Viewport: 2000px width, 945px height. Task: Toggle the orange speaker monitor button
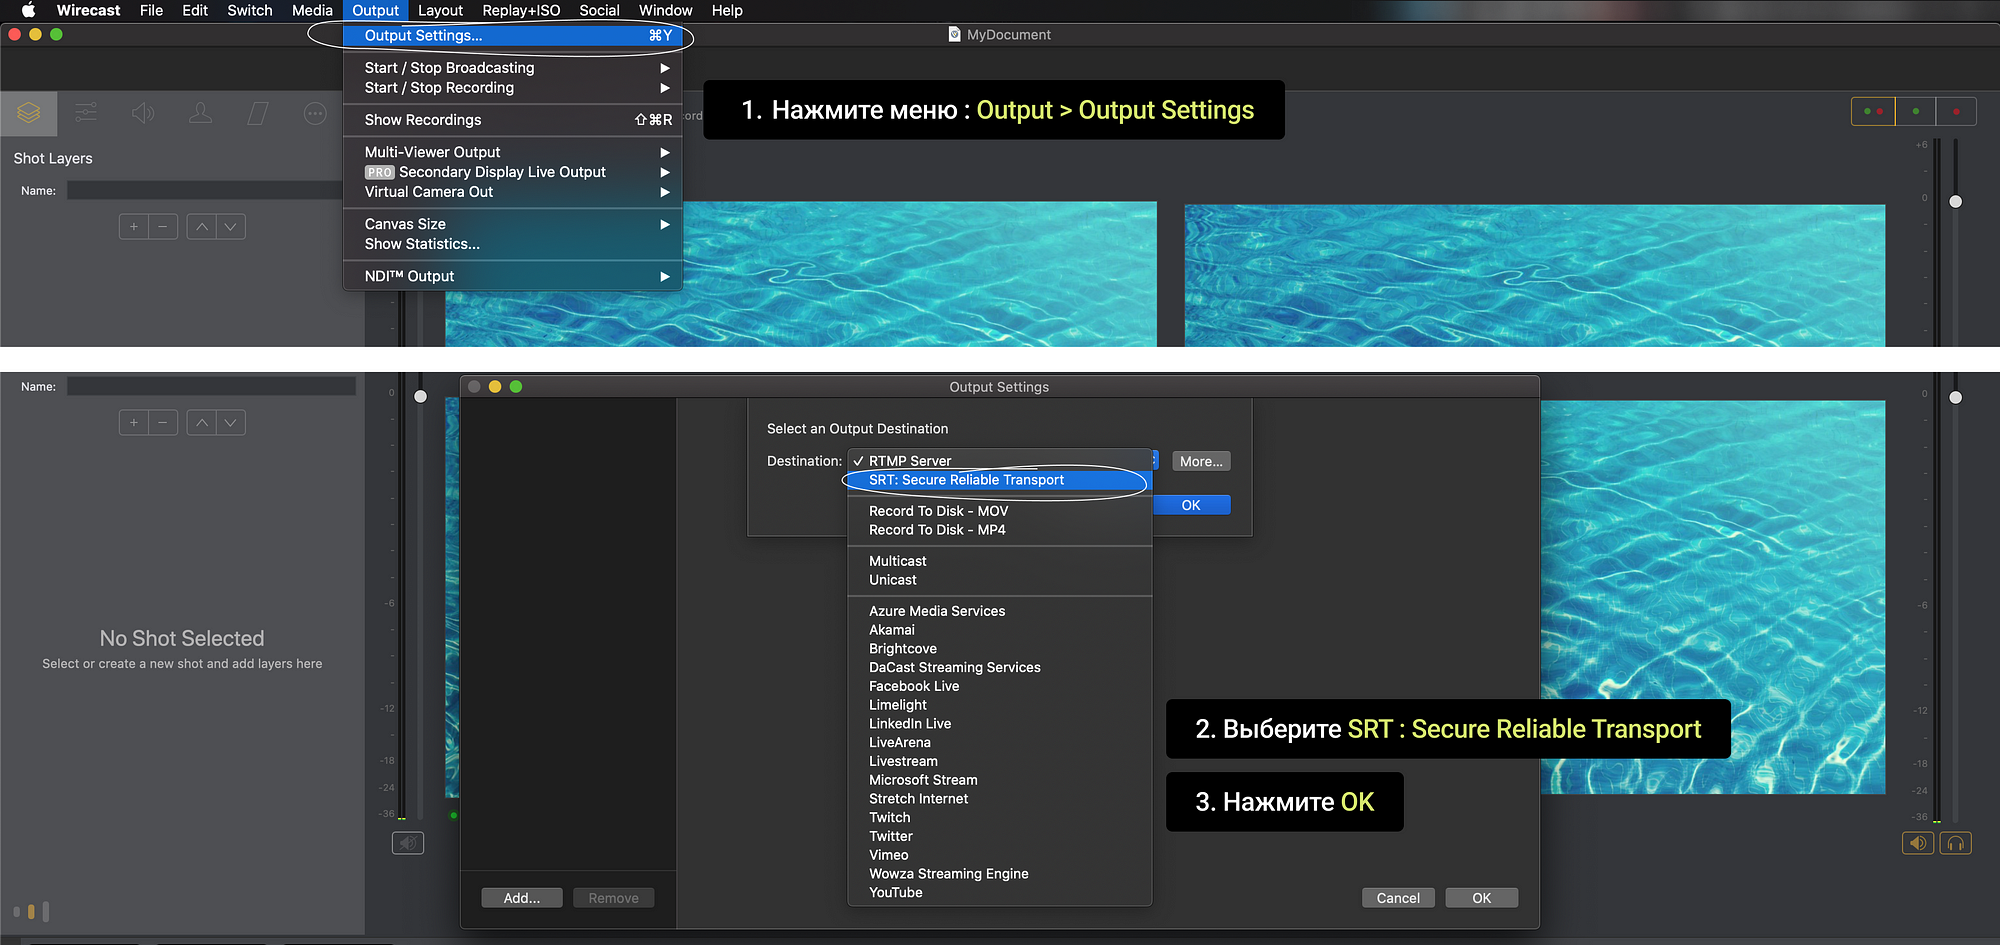[1918, 843]
